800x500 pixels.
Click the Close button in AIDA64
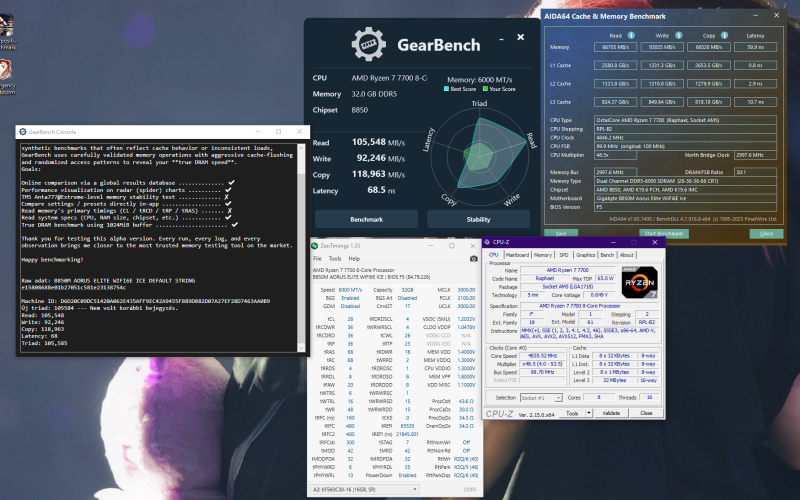[x=766, y=233]
